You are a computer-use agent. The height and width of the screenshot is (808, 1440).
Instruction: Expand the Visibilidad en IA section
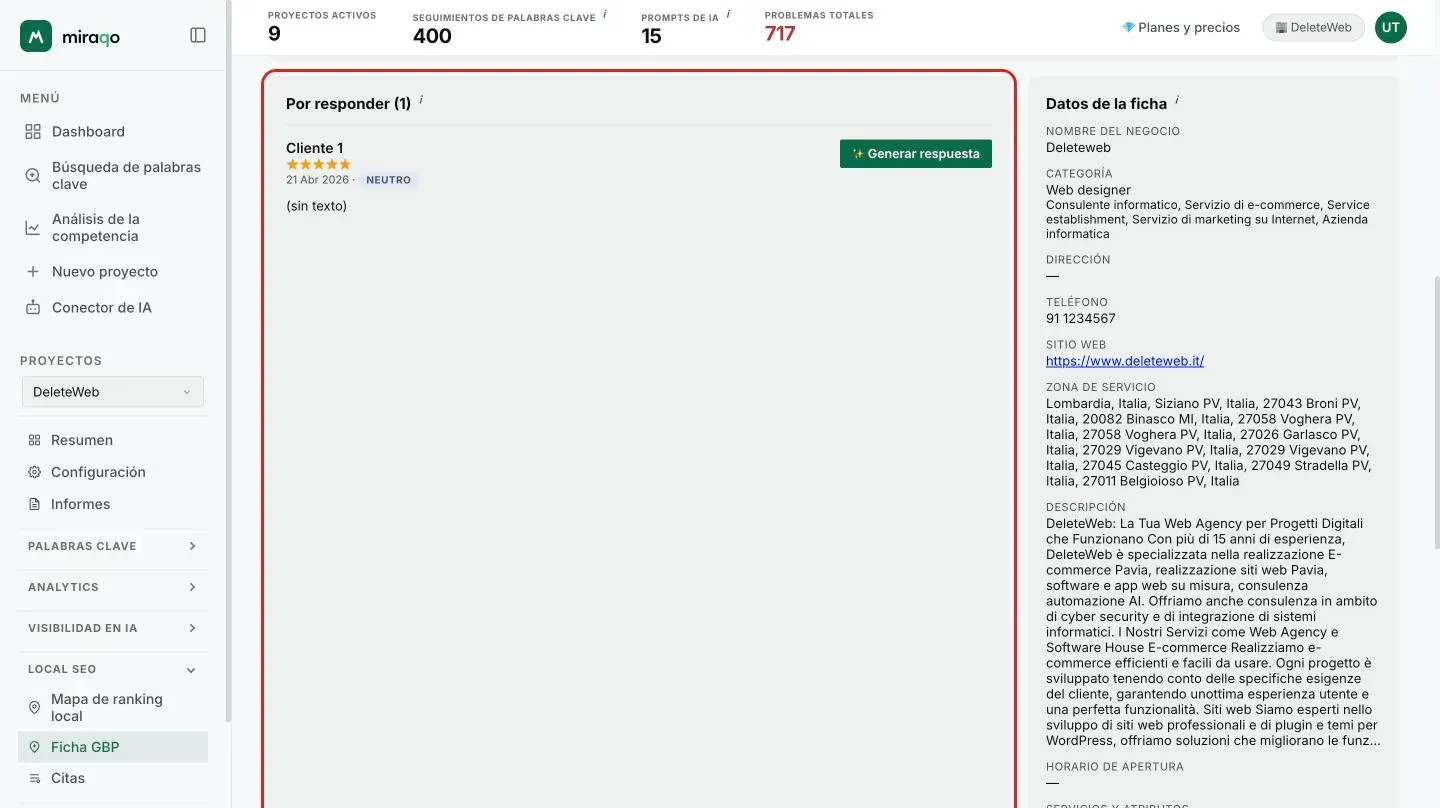pyautogui.click(x=113, y=628)
